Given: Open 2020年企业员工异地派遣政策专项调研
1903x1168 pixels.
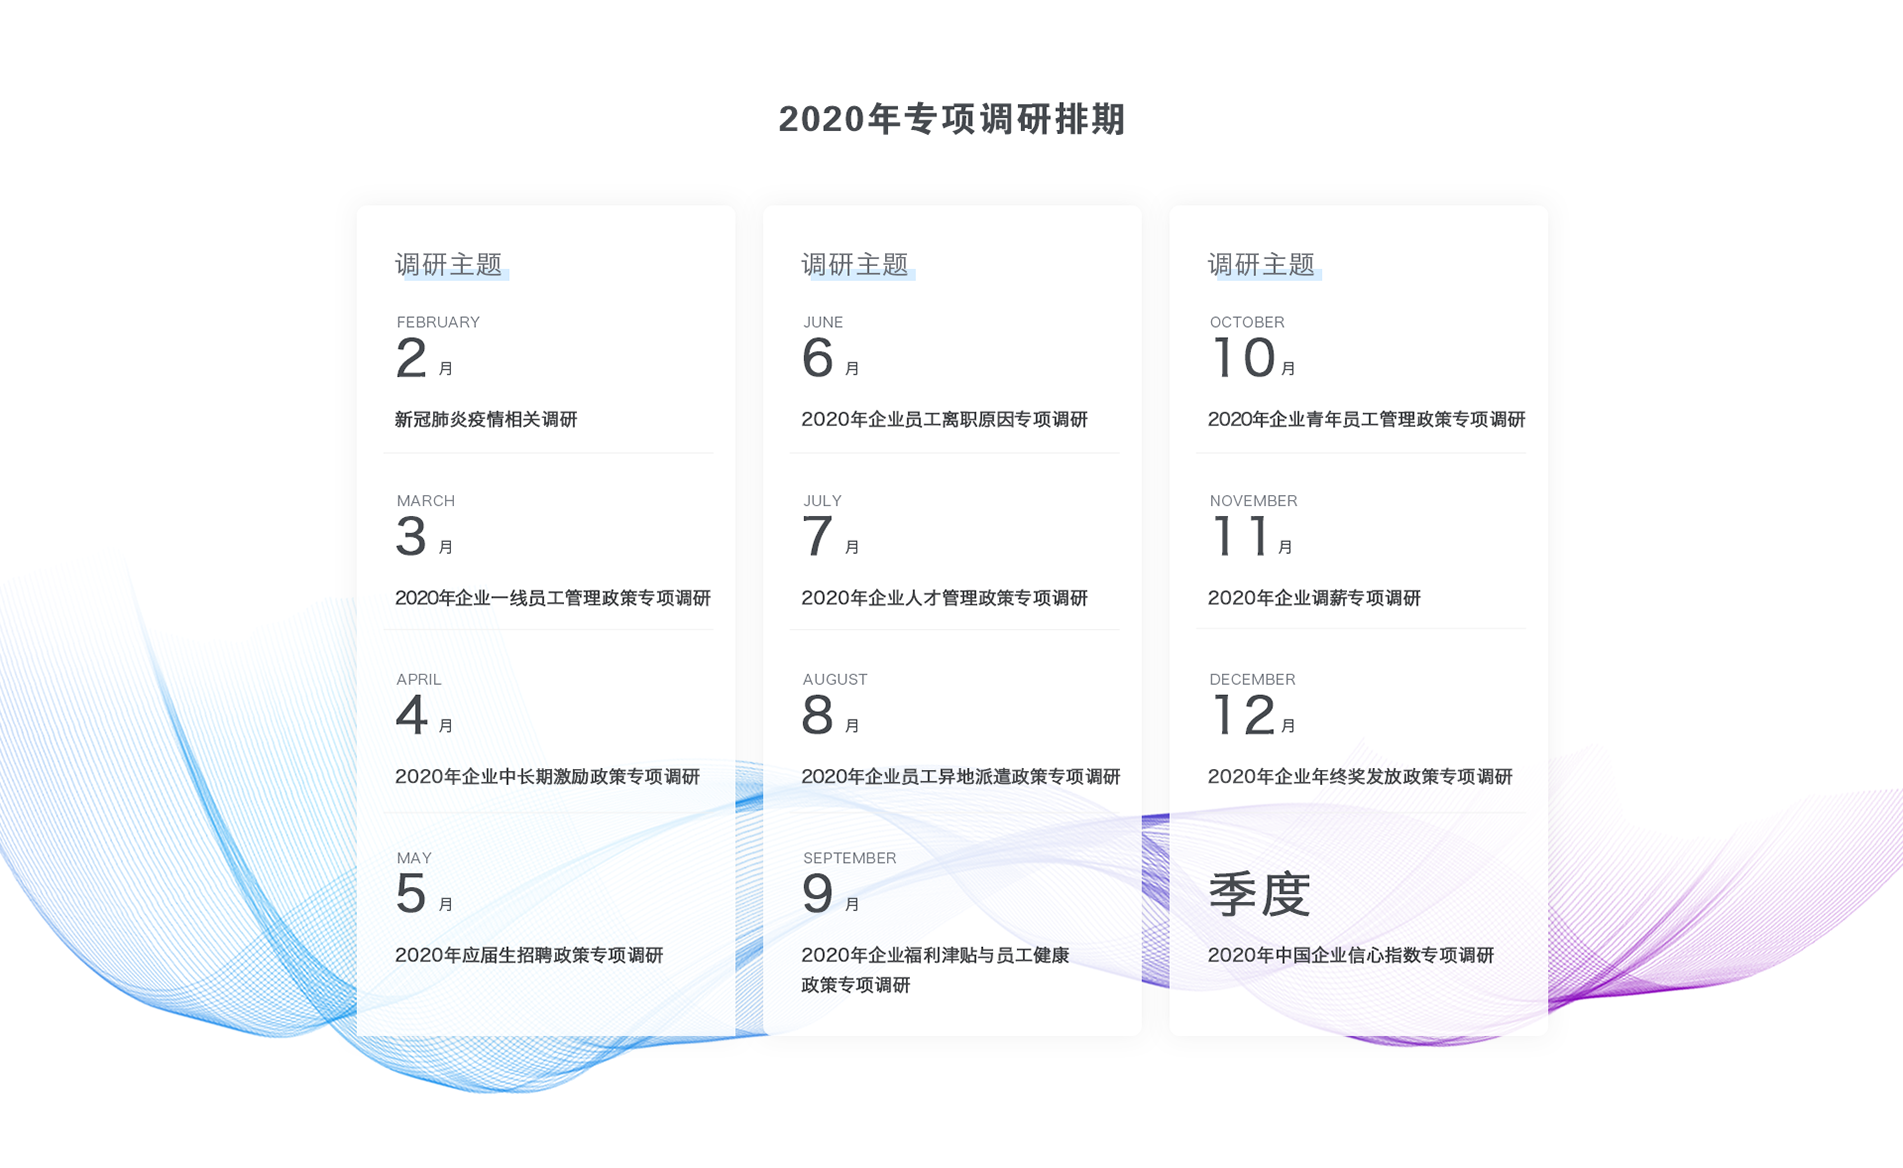Looking at the screenshot, I should point(961,776).
